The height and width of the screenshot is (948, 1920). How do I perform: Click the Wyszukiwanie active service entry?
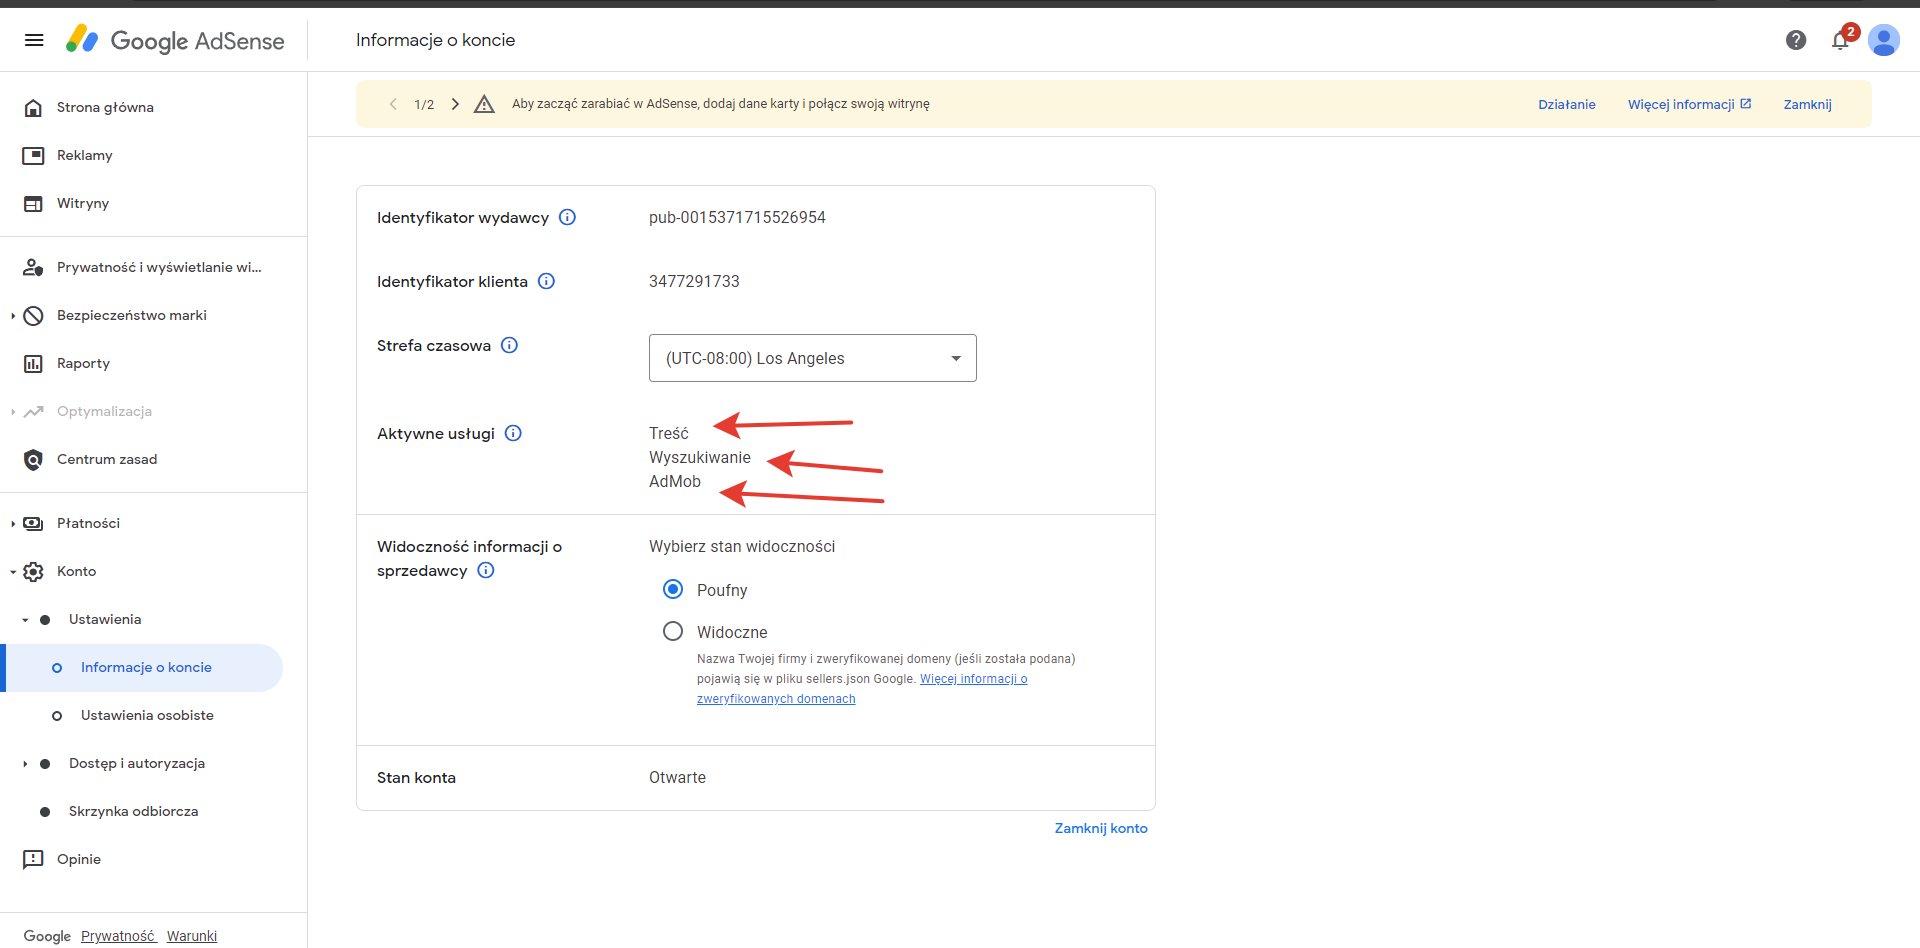(x=700, y=457)
